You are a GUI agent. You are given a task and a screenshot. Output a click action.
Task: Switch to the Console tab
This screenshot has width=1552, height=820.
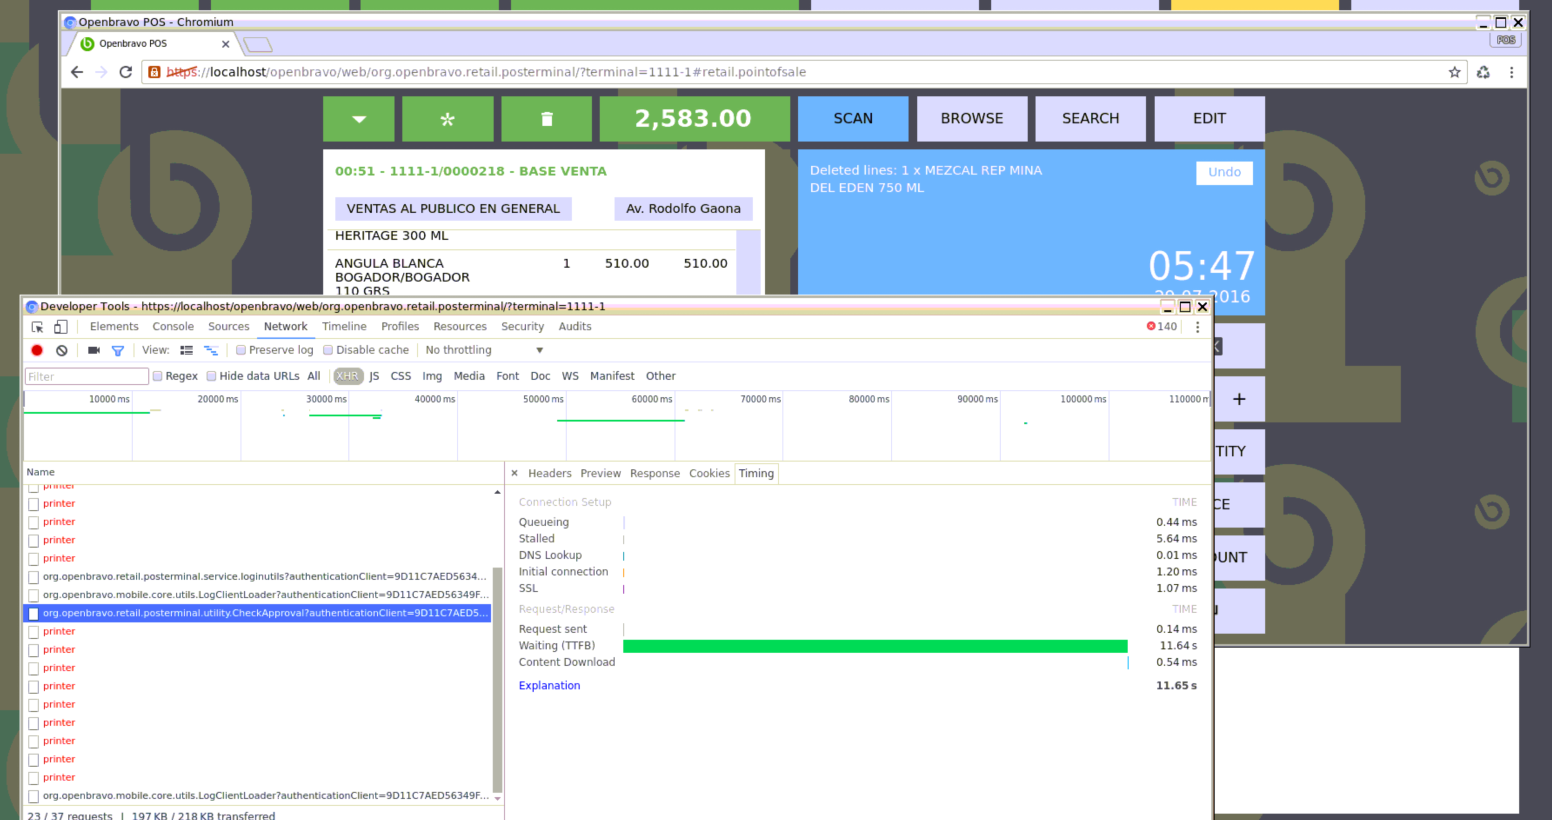[173, 327]
